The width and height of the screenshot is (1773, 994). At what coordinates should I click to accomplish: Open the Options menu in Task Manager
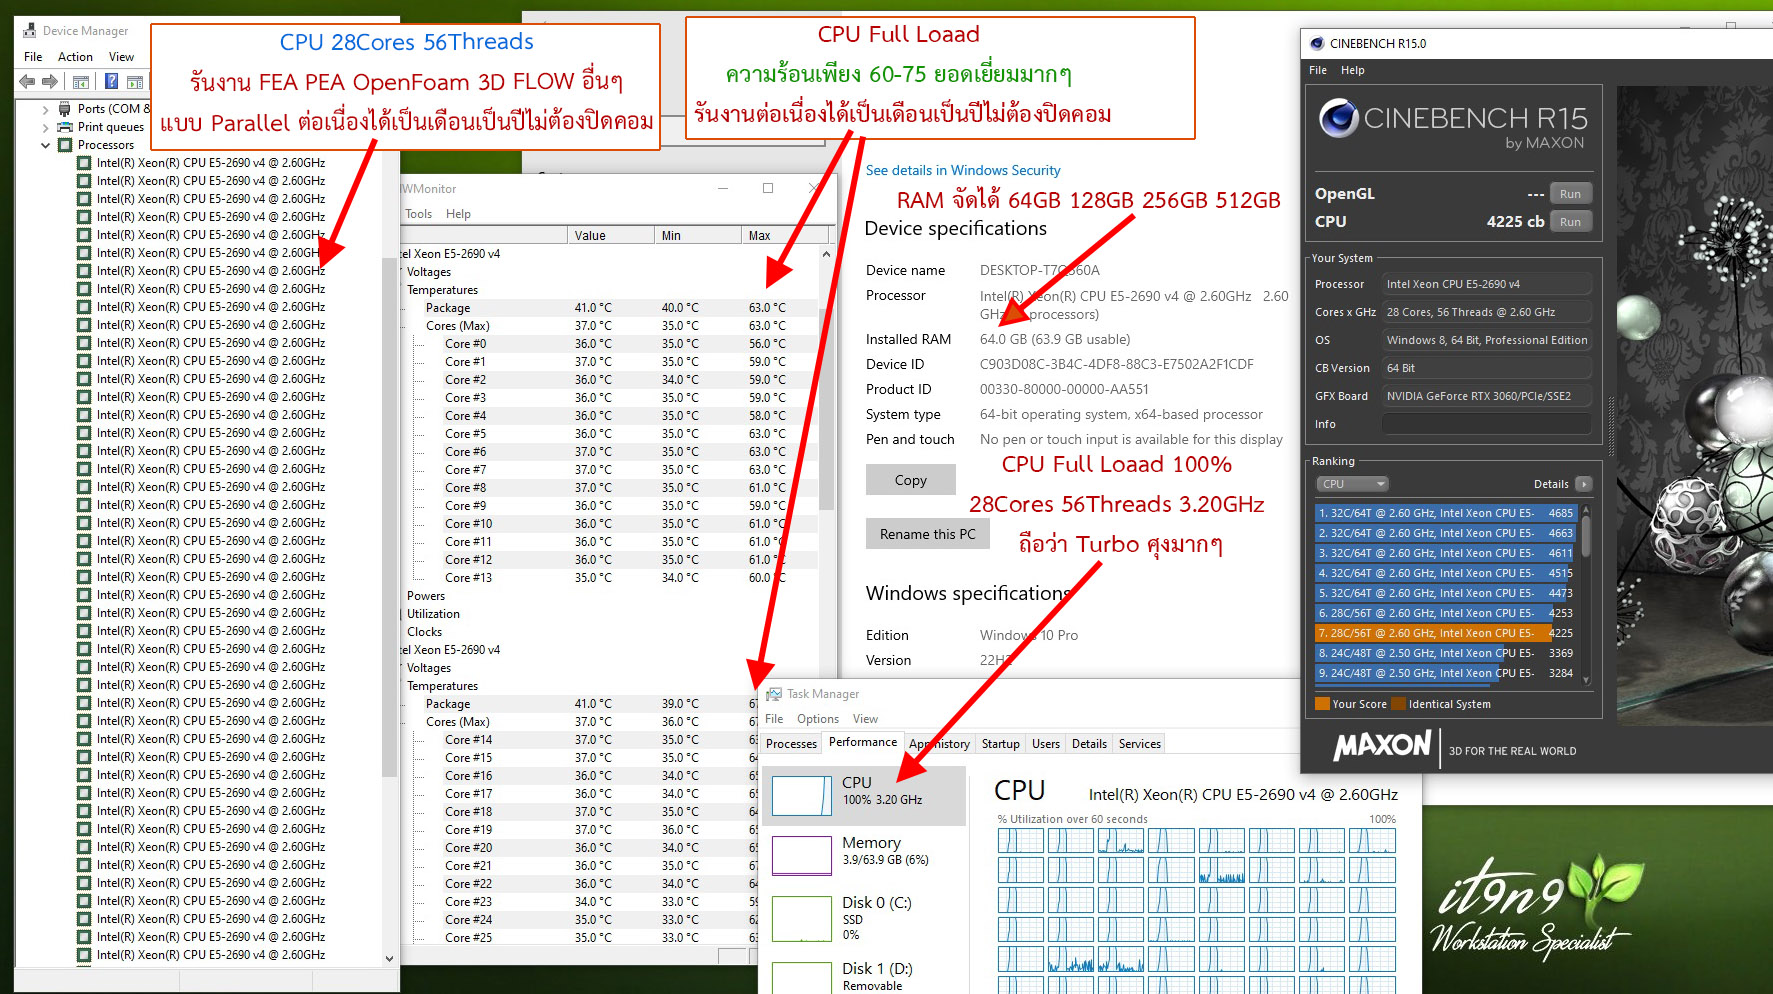[818, 719]
